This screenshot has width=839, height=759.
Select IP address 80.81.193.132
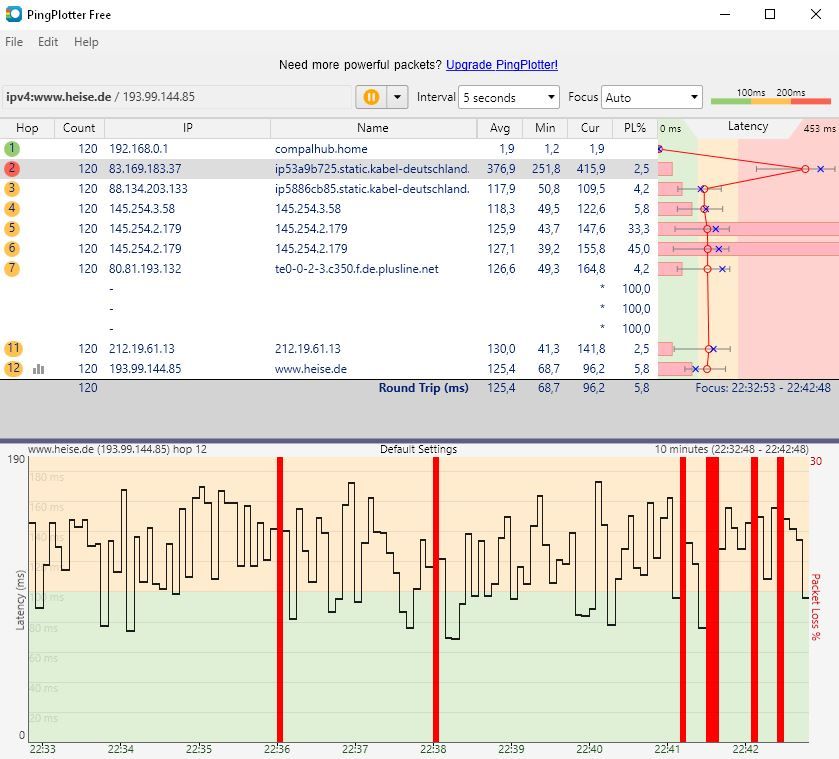click(145, 269)
